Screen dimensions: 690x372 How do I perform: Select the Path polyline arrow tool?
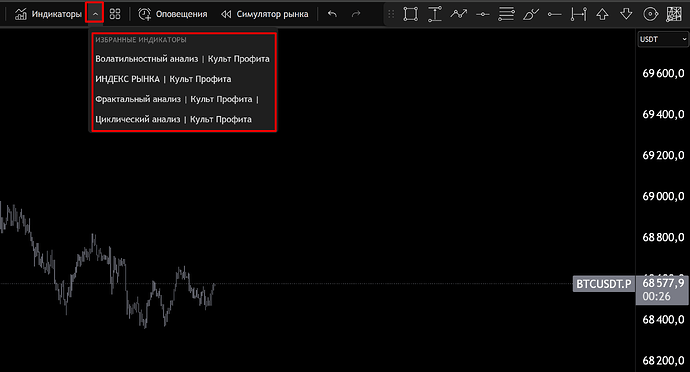pos(459,14)
